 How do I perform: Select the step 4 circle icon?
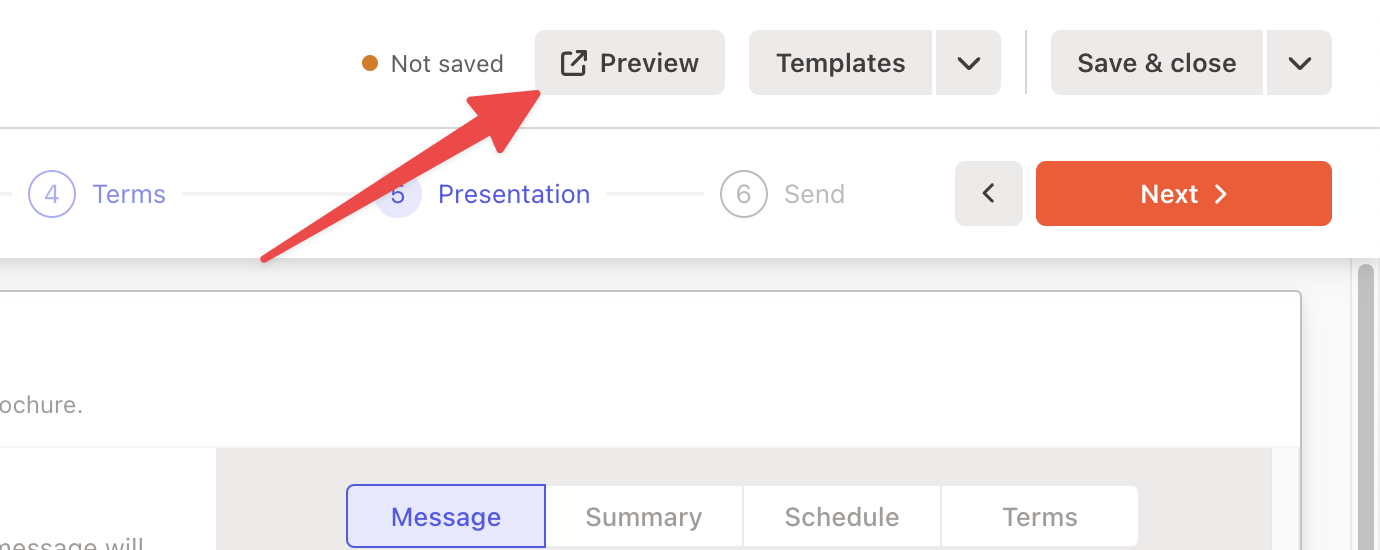tap(52, 194)
